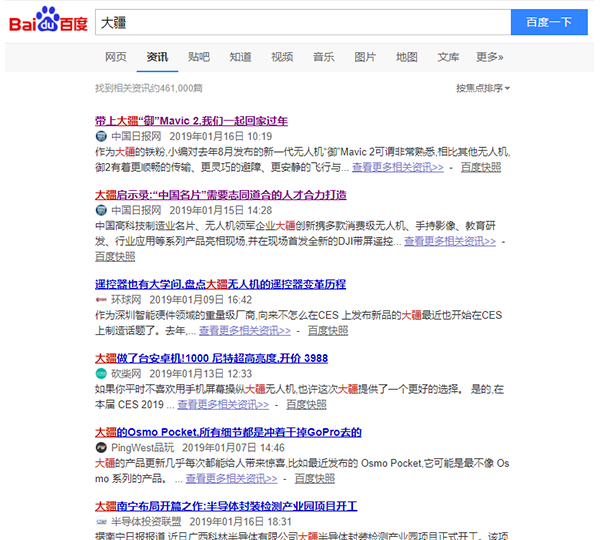
Task: Switch to the 文库 tab
Action: click(x=448, y=57)
